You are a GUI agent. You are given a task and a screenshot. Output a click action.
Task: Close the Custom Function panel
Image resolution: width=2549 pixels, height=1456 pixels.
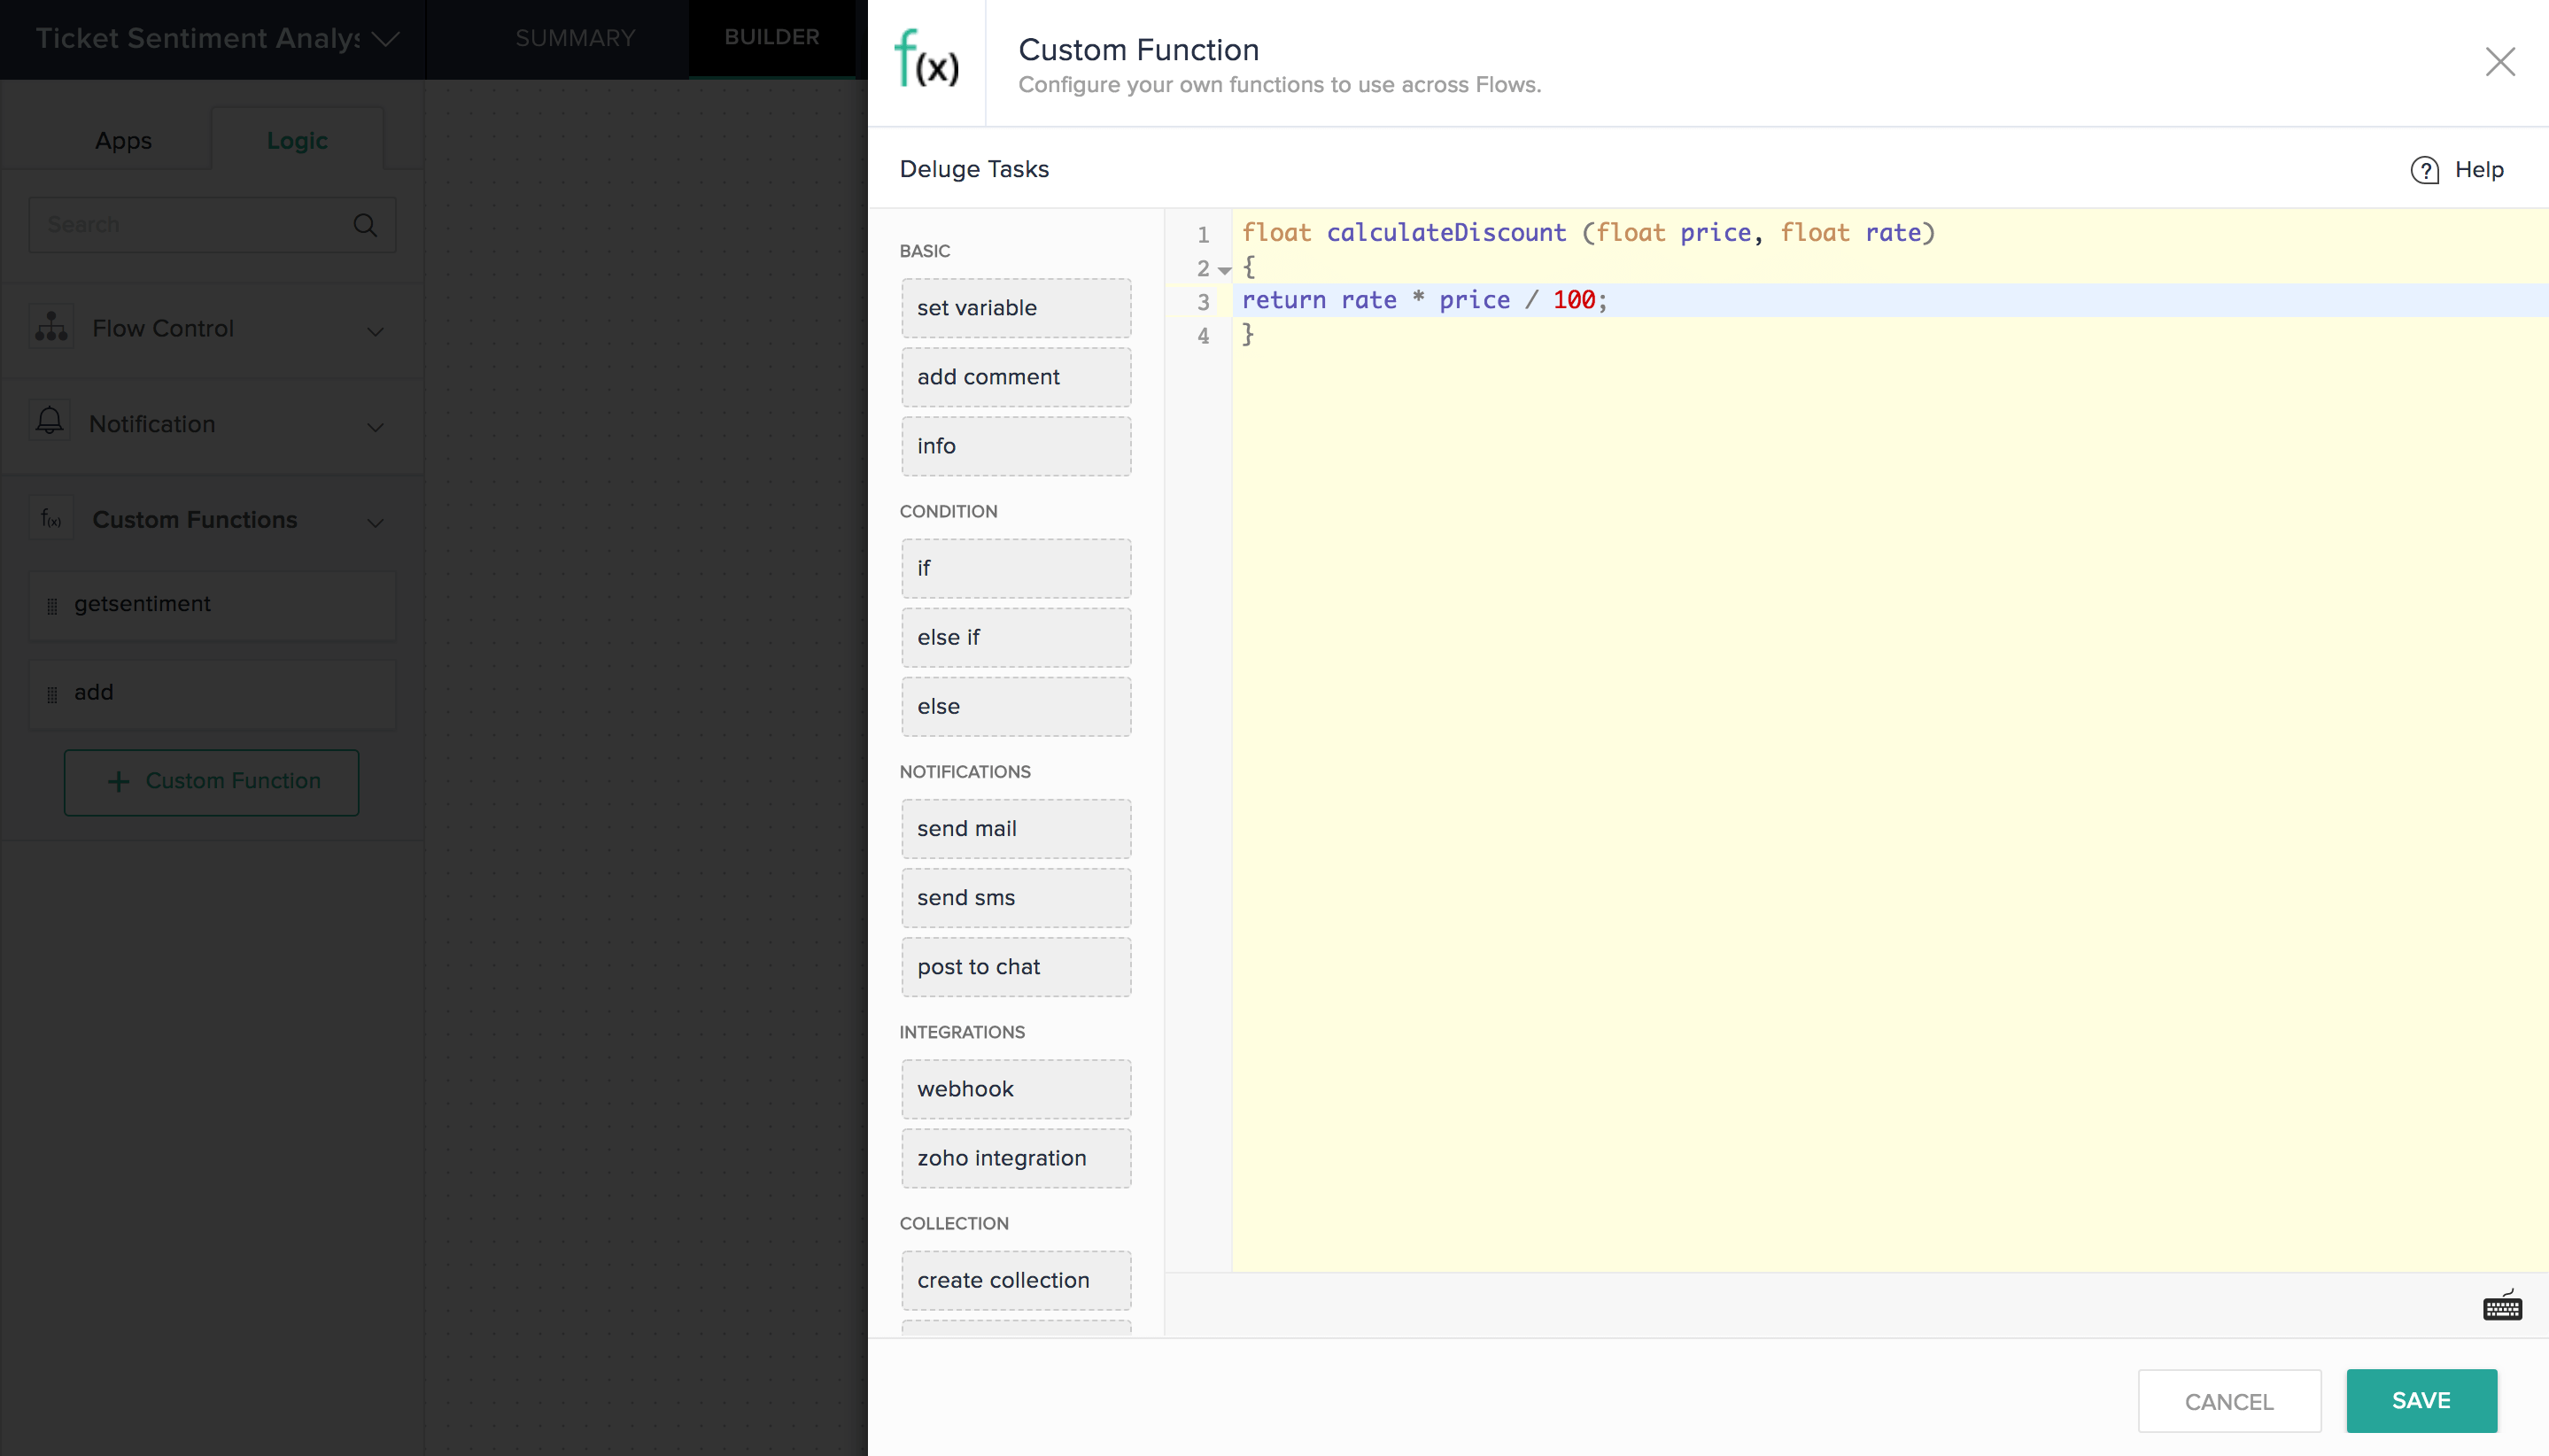(2499, 62)
